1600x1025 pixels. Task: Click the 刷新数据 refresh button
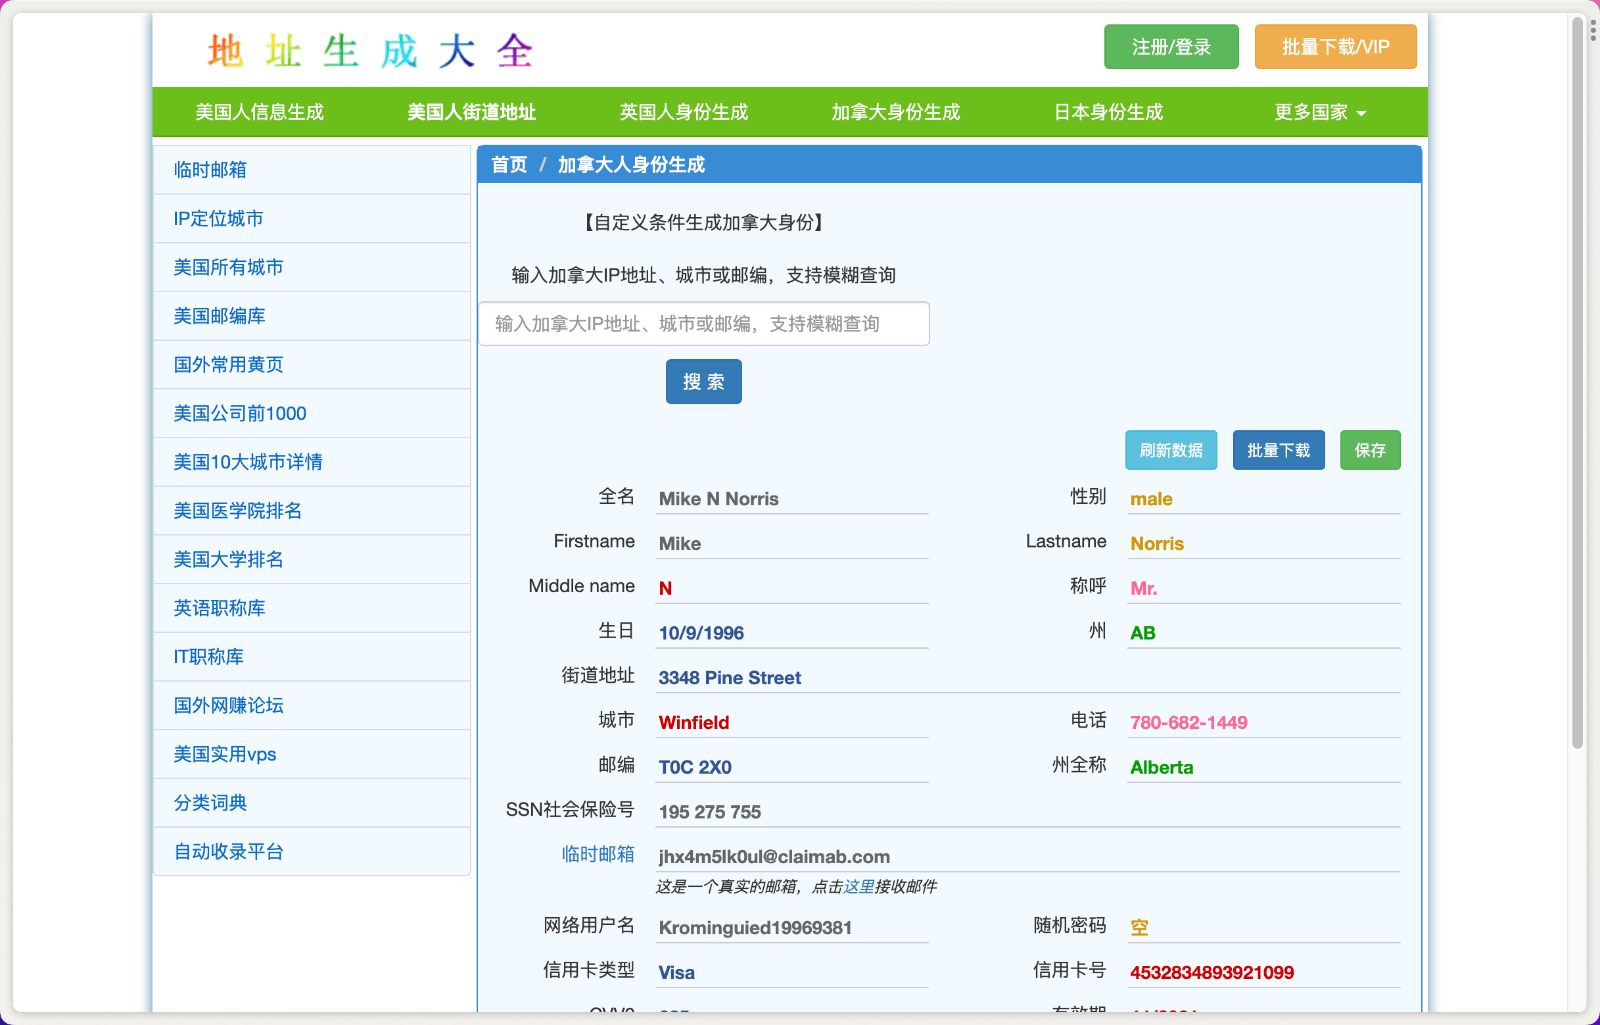[1171, 450]
